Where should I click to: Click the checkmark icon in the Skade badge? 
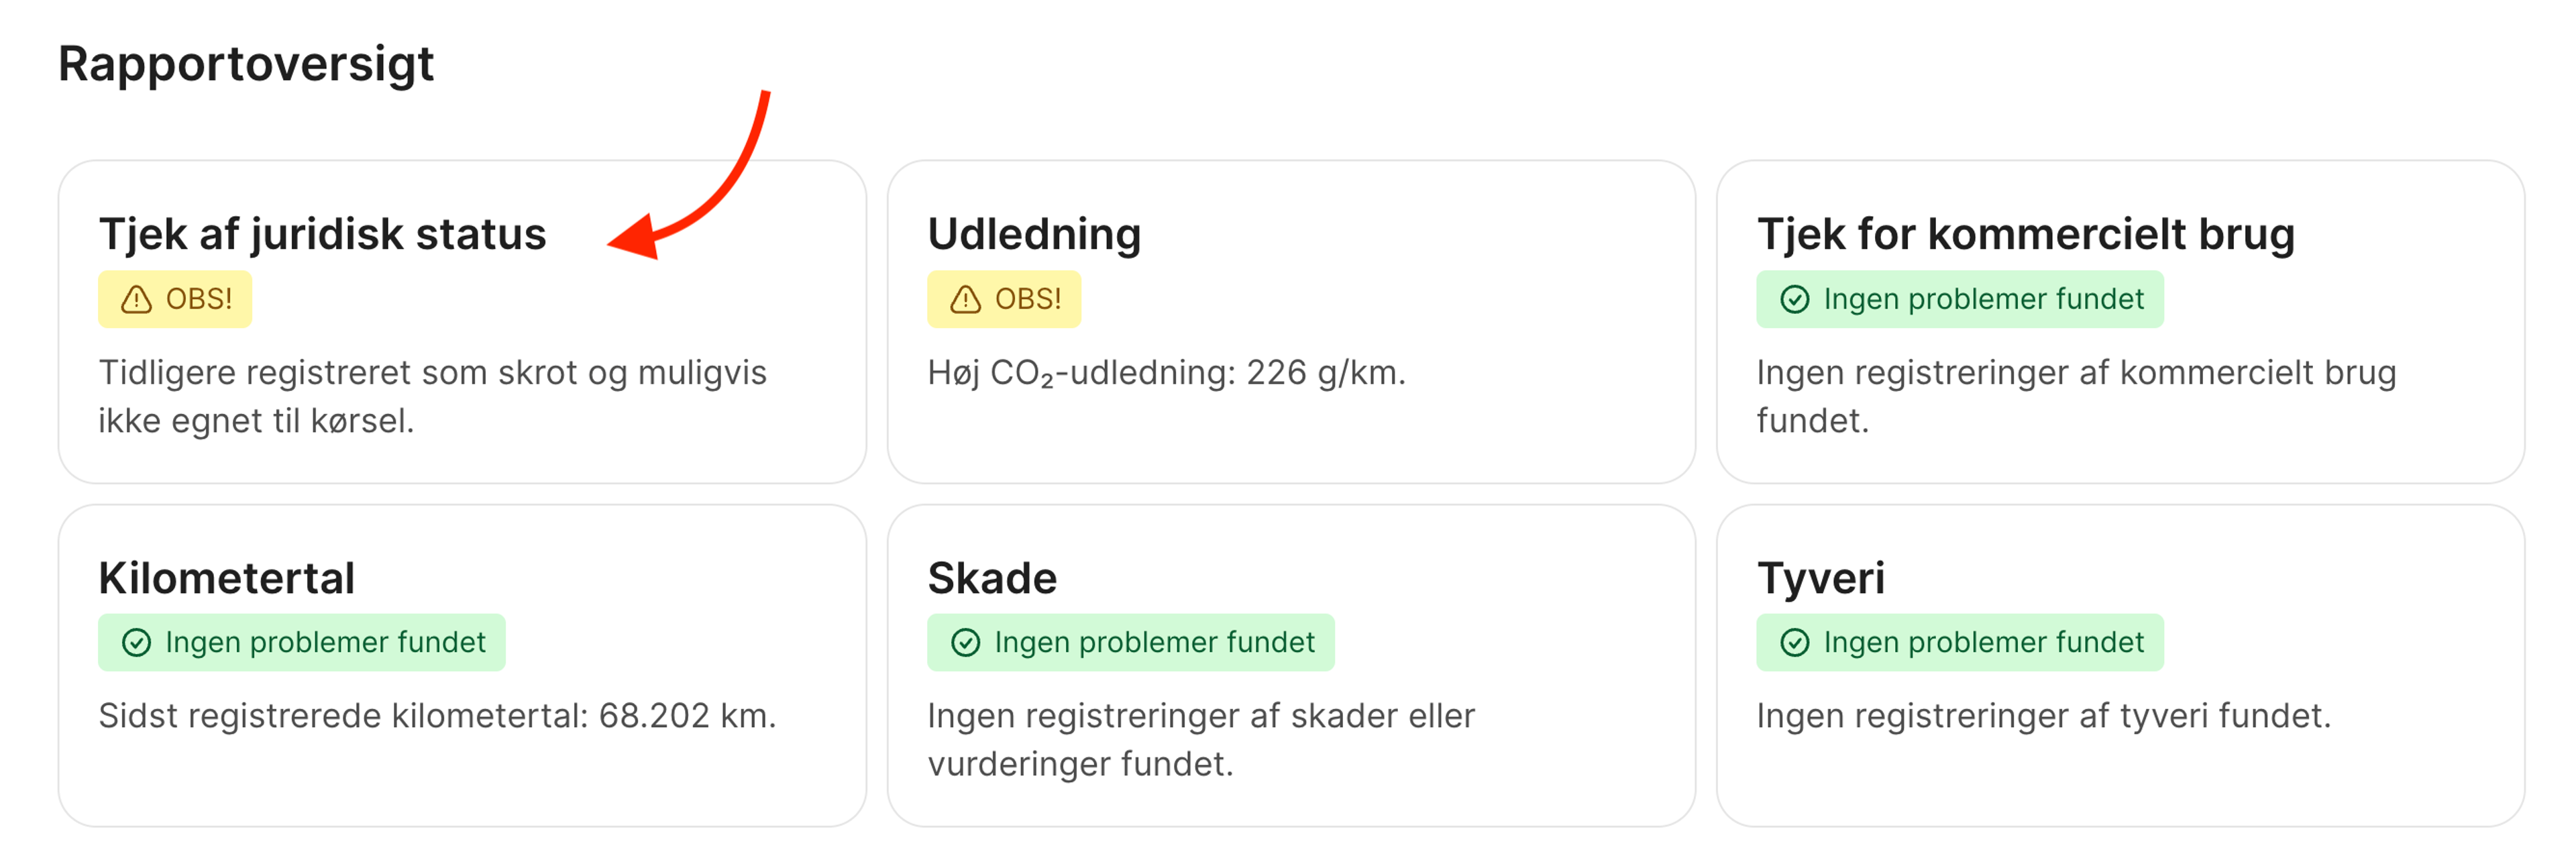pos(966,642)
